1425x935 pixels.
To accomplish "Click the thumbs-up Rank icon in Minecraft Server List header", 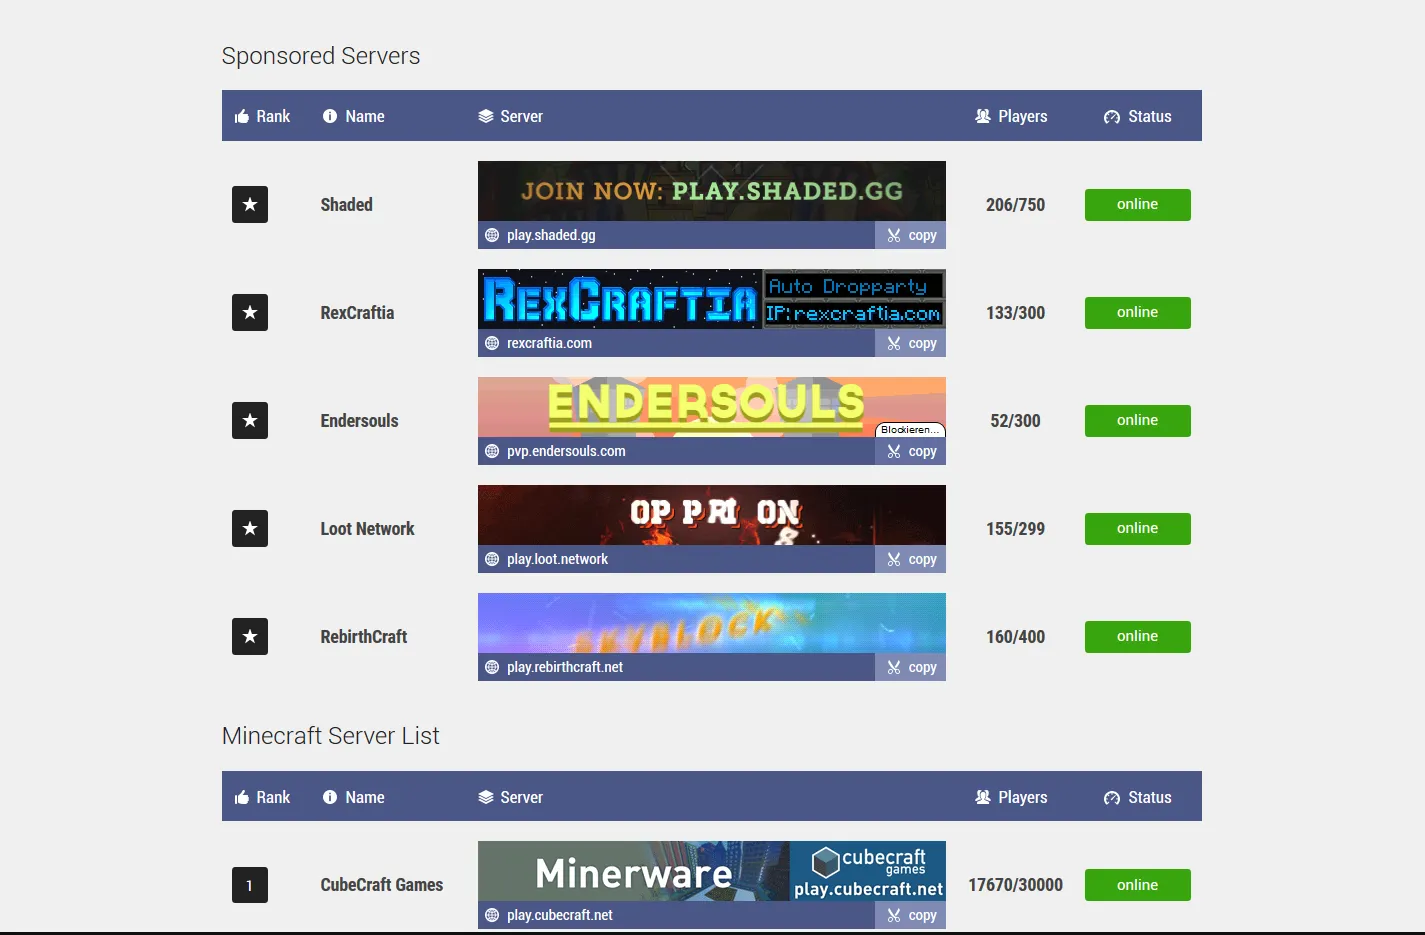I will (x=242, y=798).
